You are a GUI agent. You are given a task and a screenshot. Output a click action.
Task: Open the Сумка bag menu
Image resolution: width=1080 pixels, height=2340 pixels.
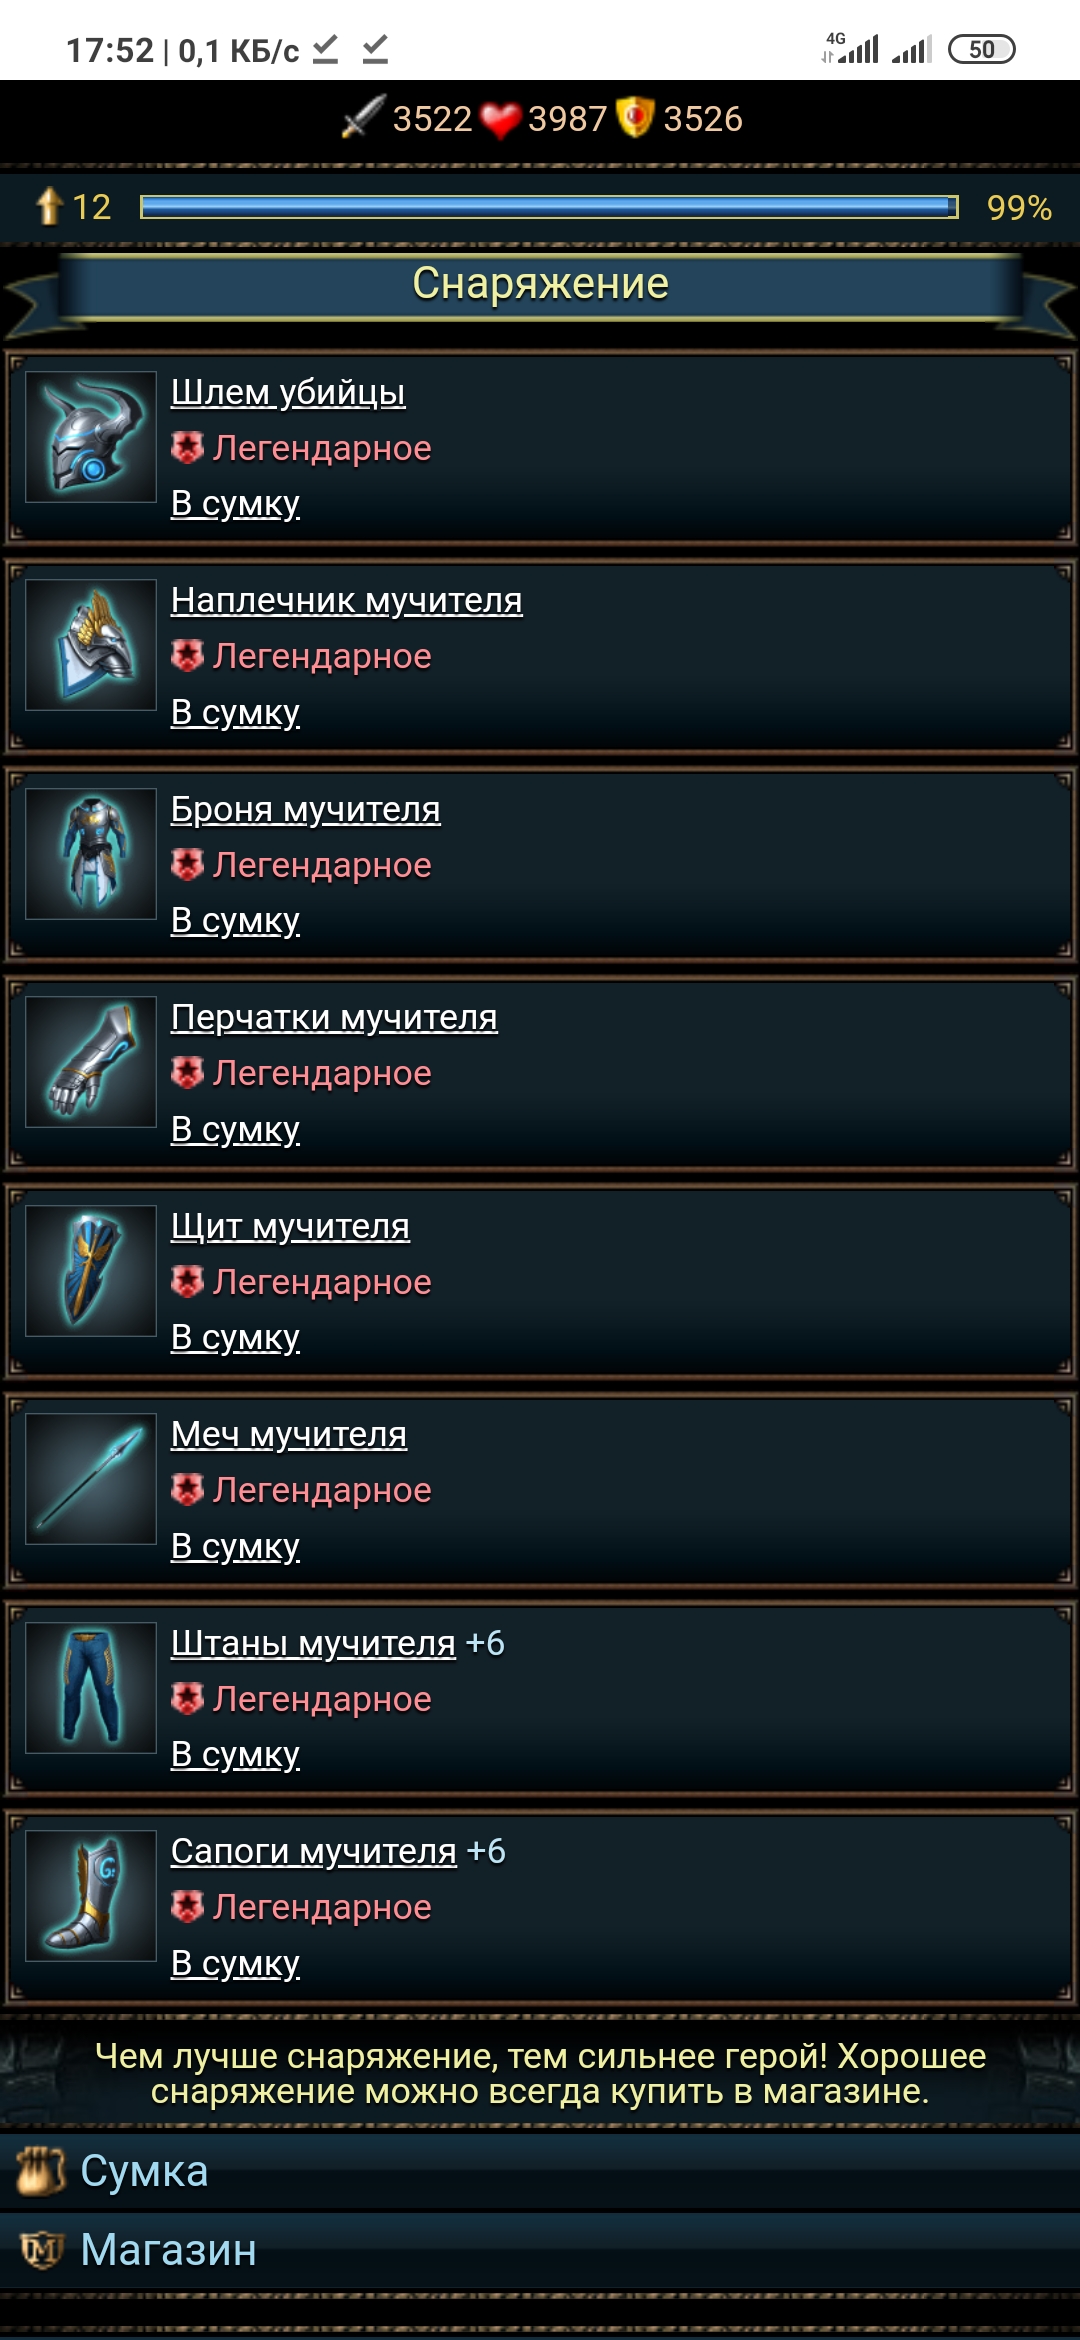click(x=540, y=2171)
